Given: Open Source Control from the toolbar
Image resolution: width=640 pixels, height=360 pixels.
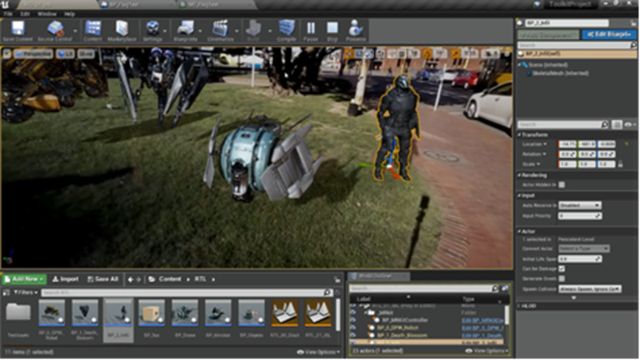Looking at the screenshot, I should point(55,31).
